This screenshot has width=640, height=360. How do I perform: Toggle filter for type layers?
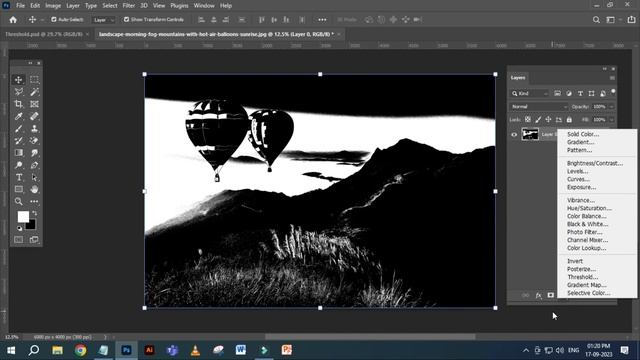(580, 94)
